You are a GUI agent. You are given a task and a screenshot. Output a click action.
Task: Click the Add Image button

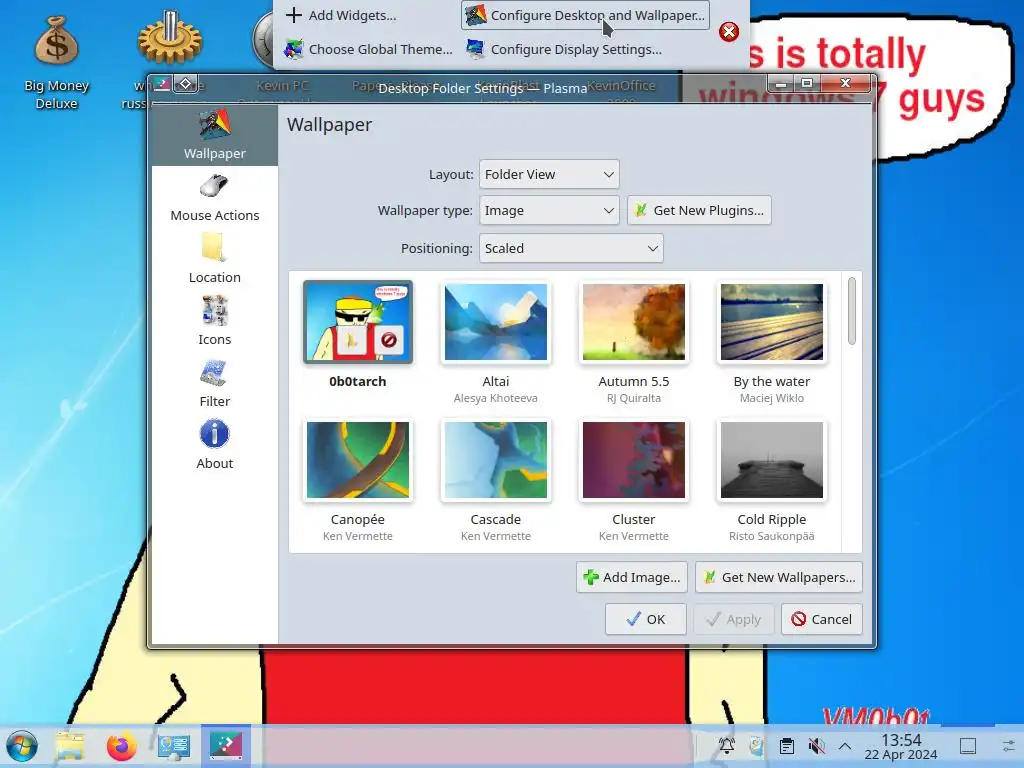point(632,577)
